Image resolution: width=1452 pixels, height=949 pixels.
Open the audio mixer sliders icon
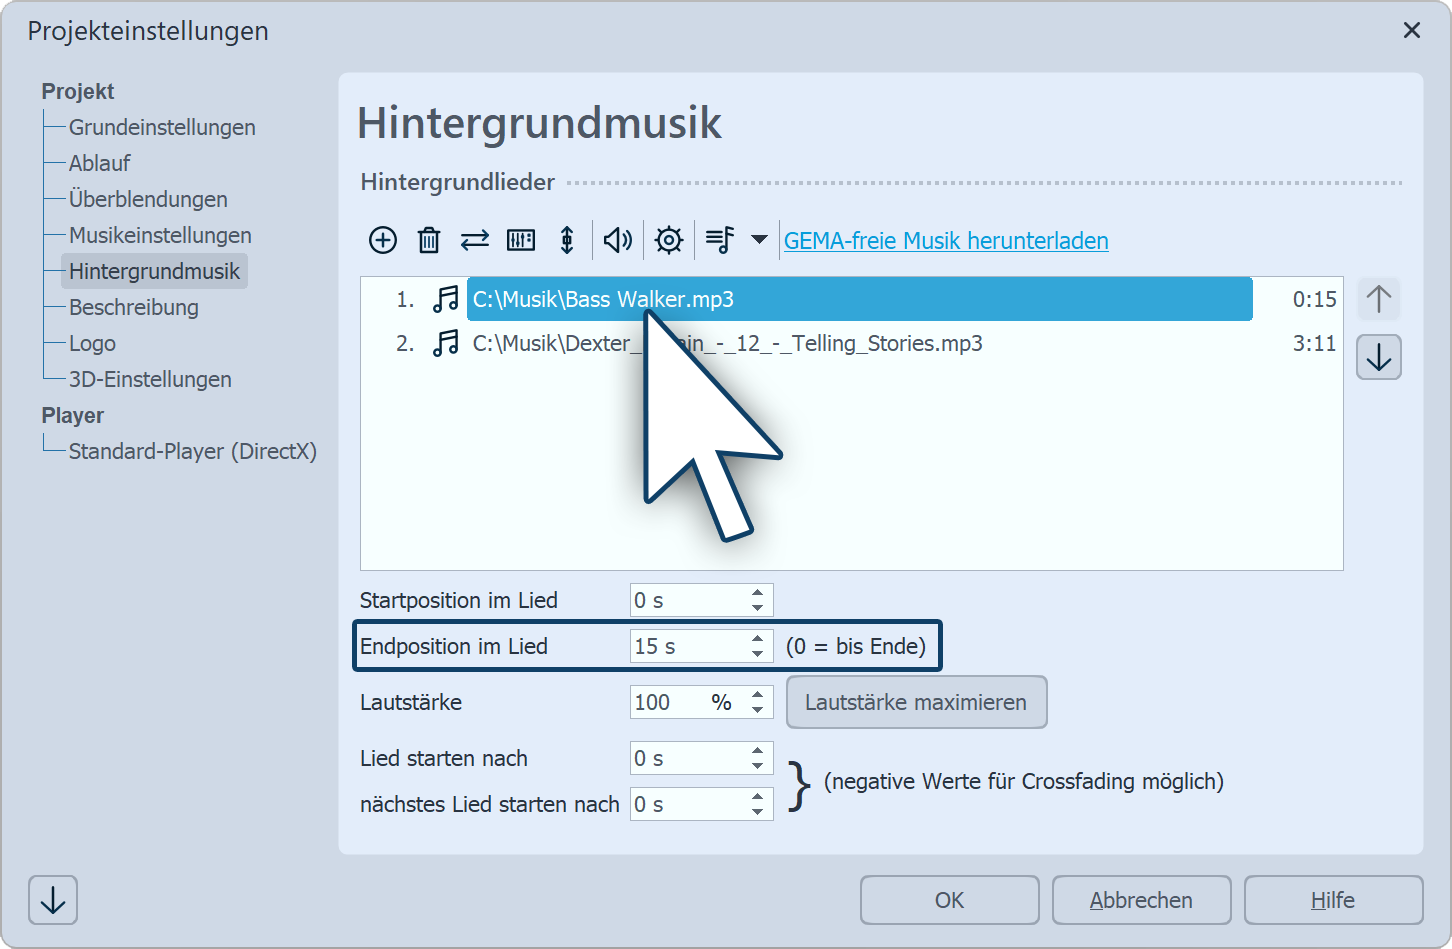pos(521,240)
